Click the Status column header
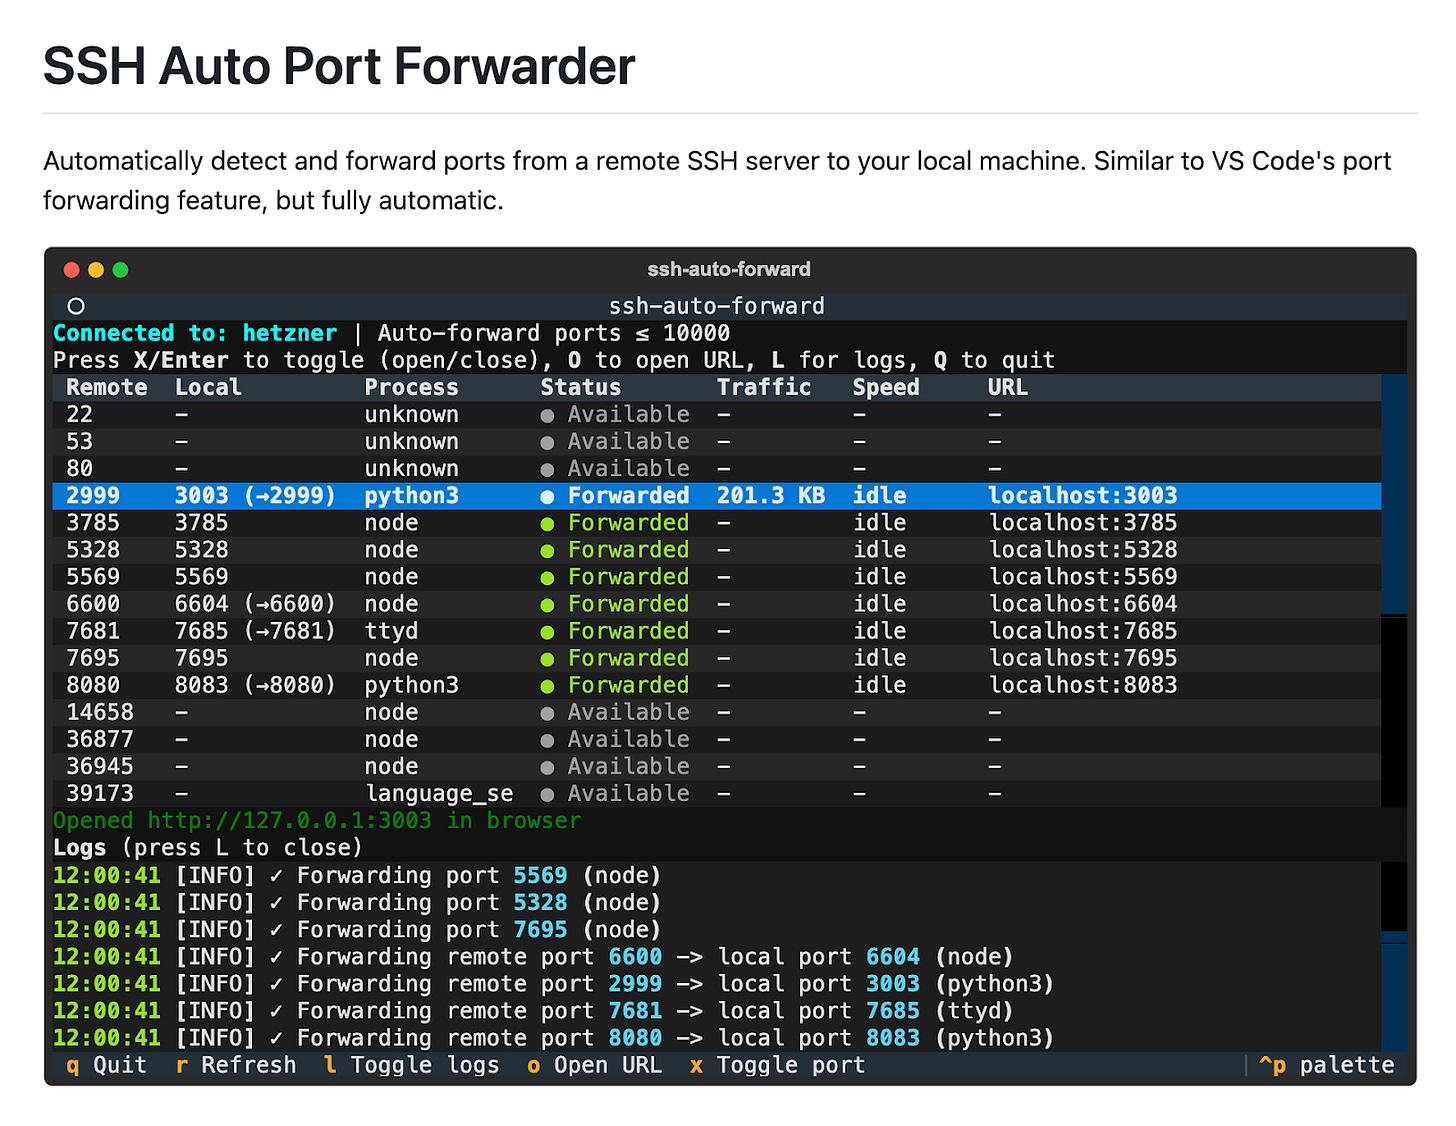Viewport: 1456px width, 1126px height. tap(581, 388)
